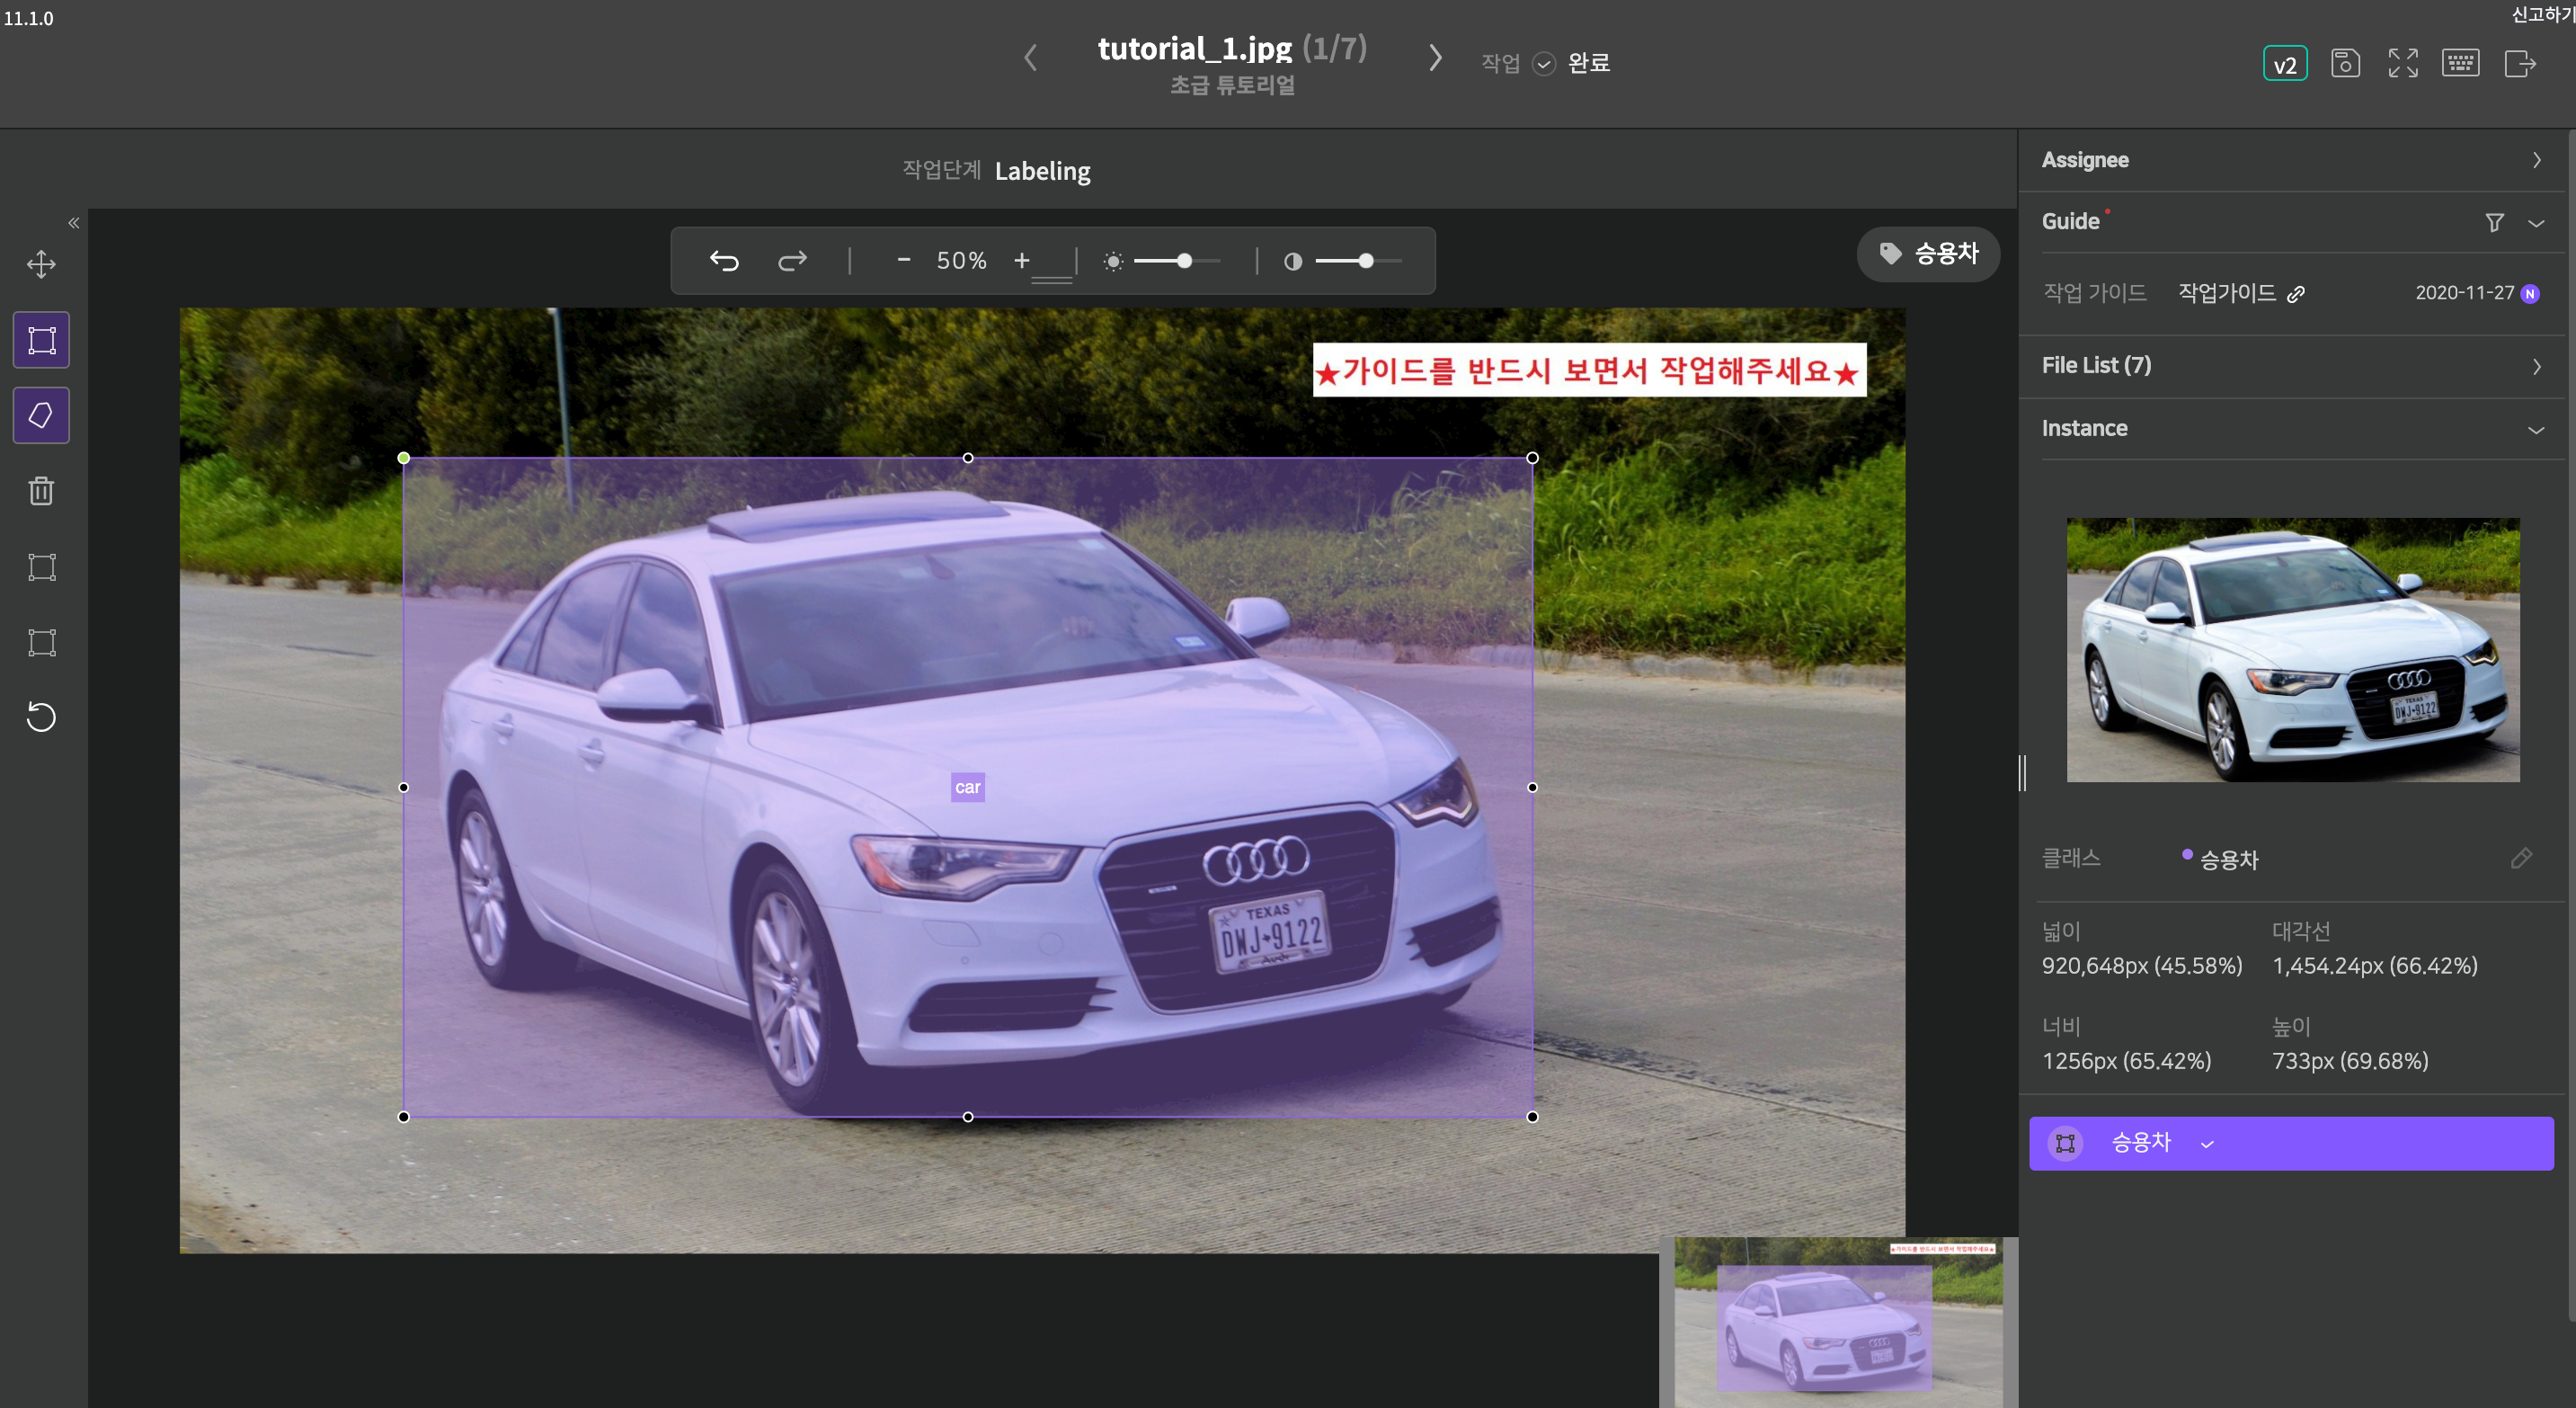This screenshot has height=1408, width=2576.
Task: Go to the previous file arrow
Action: click(1031, 58)
